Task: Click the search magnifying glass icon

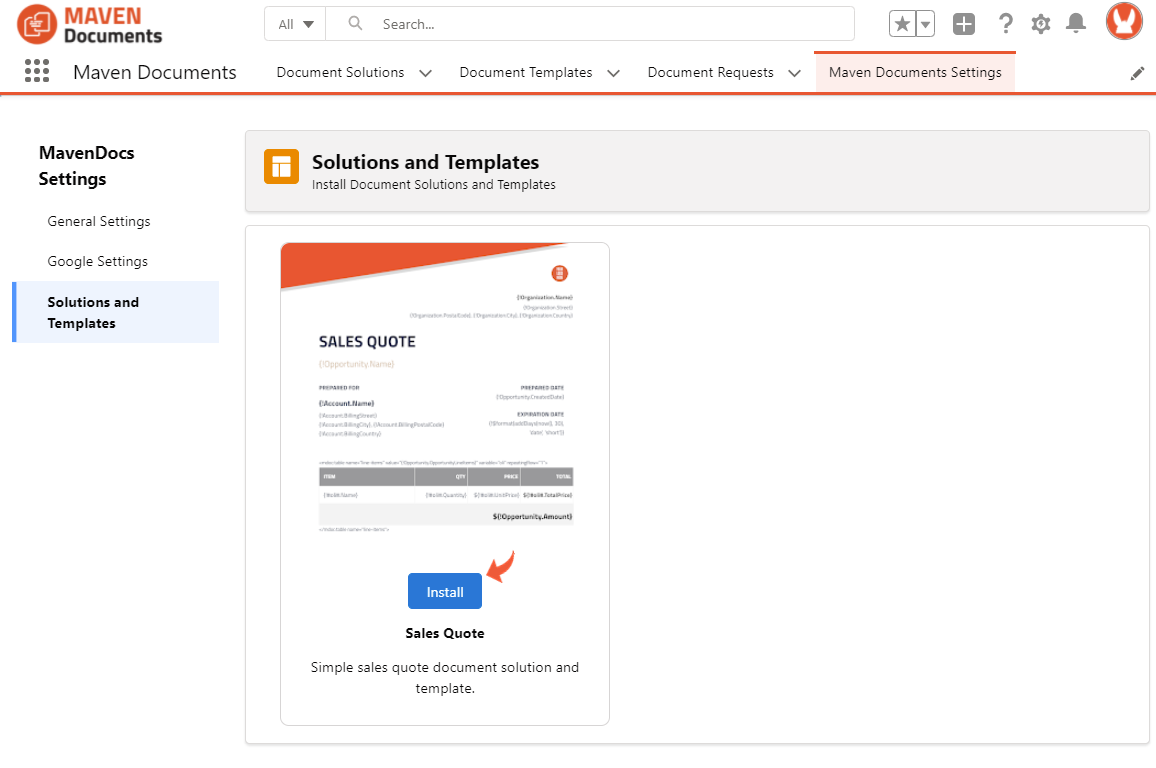Action: pos(354,23)
